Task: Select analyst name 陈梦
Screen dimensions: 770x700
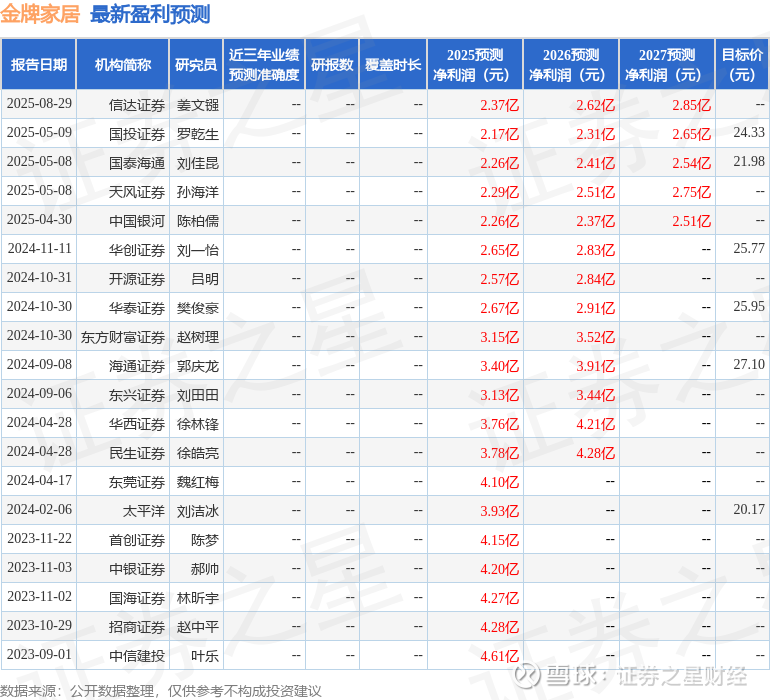Action: [x=205, y=540]
